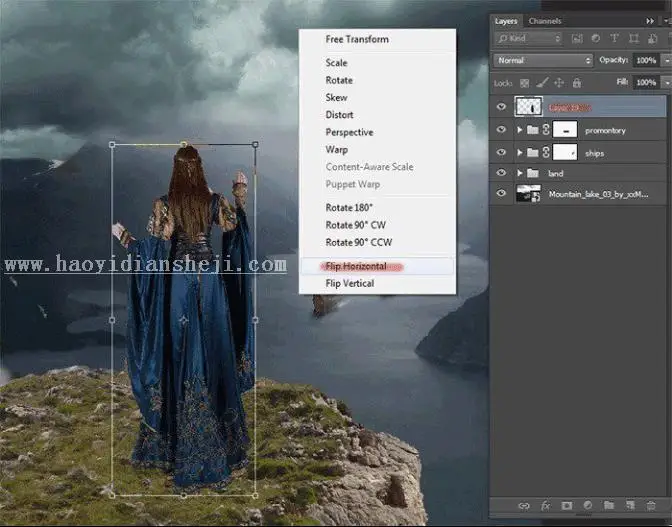Image resolution: width=672 pixels, height=527 pixels.
Task: Hide the land group
Action: tap(501, 173)
